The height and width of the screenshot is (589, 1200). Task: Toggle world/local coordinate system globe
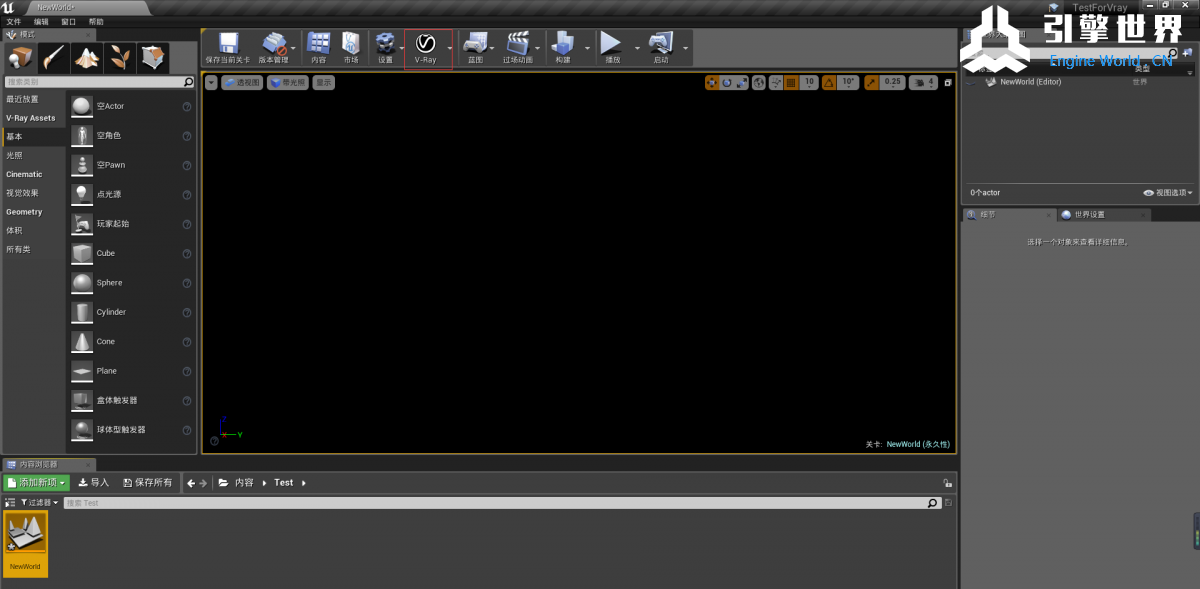(759, 82)
